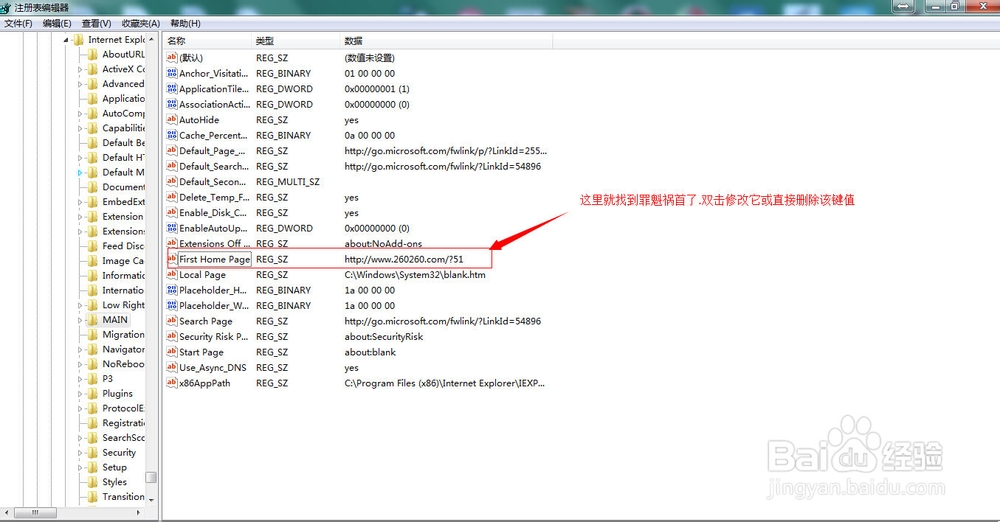Viewport: 1000px width, 522px height.
Task: Click the binary icon of Placeholder_W... value
Action: pyautogui.click(x=172, y=306)
